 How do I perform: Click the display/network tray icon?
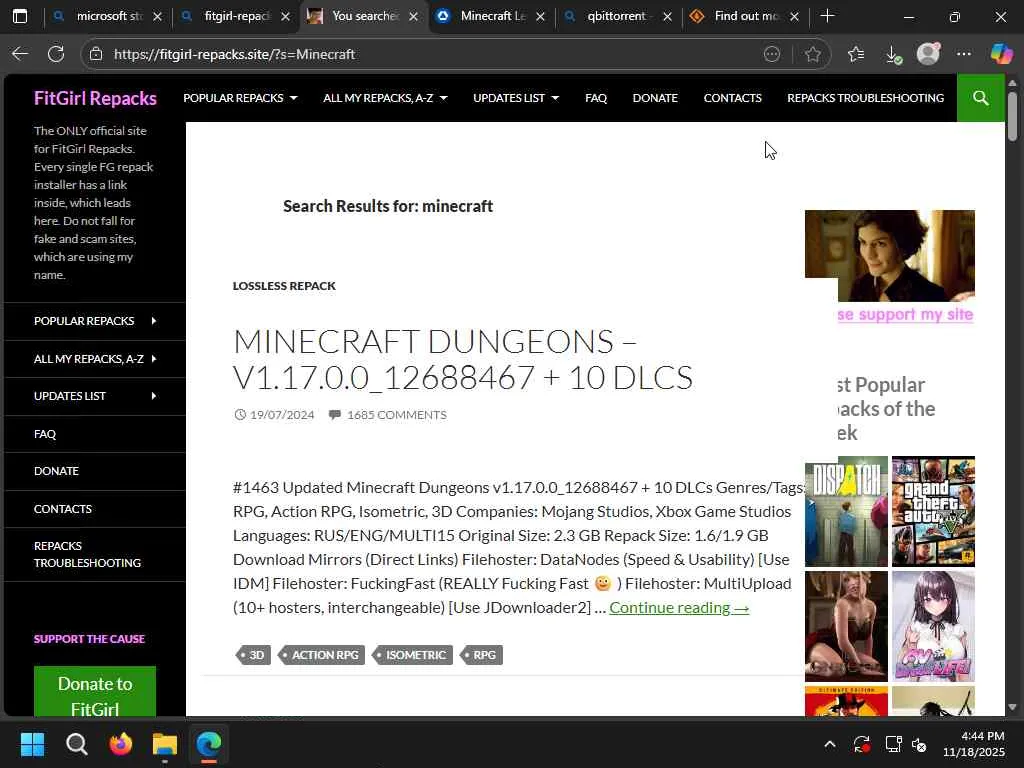tap(893, 744)
